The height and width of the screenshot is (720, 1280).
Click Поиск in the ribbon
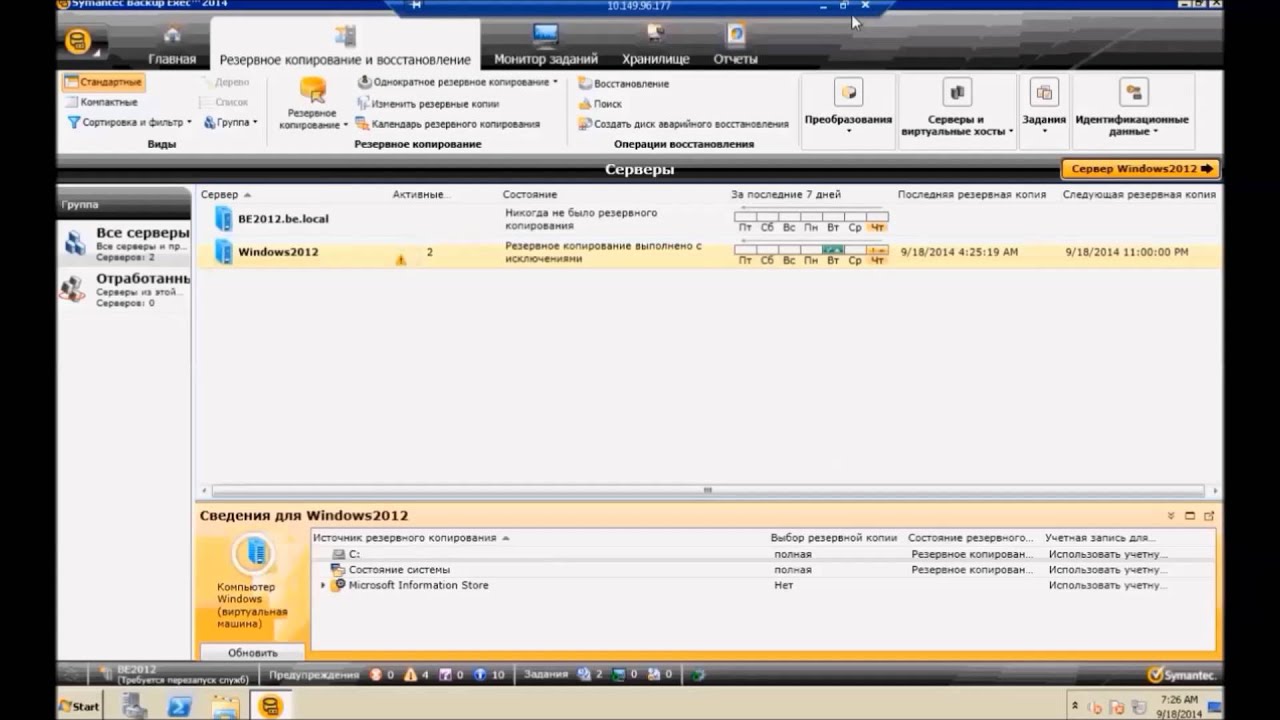pos(600,104)
